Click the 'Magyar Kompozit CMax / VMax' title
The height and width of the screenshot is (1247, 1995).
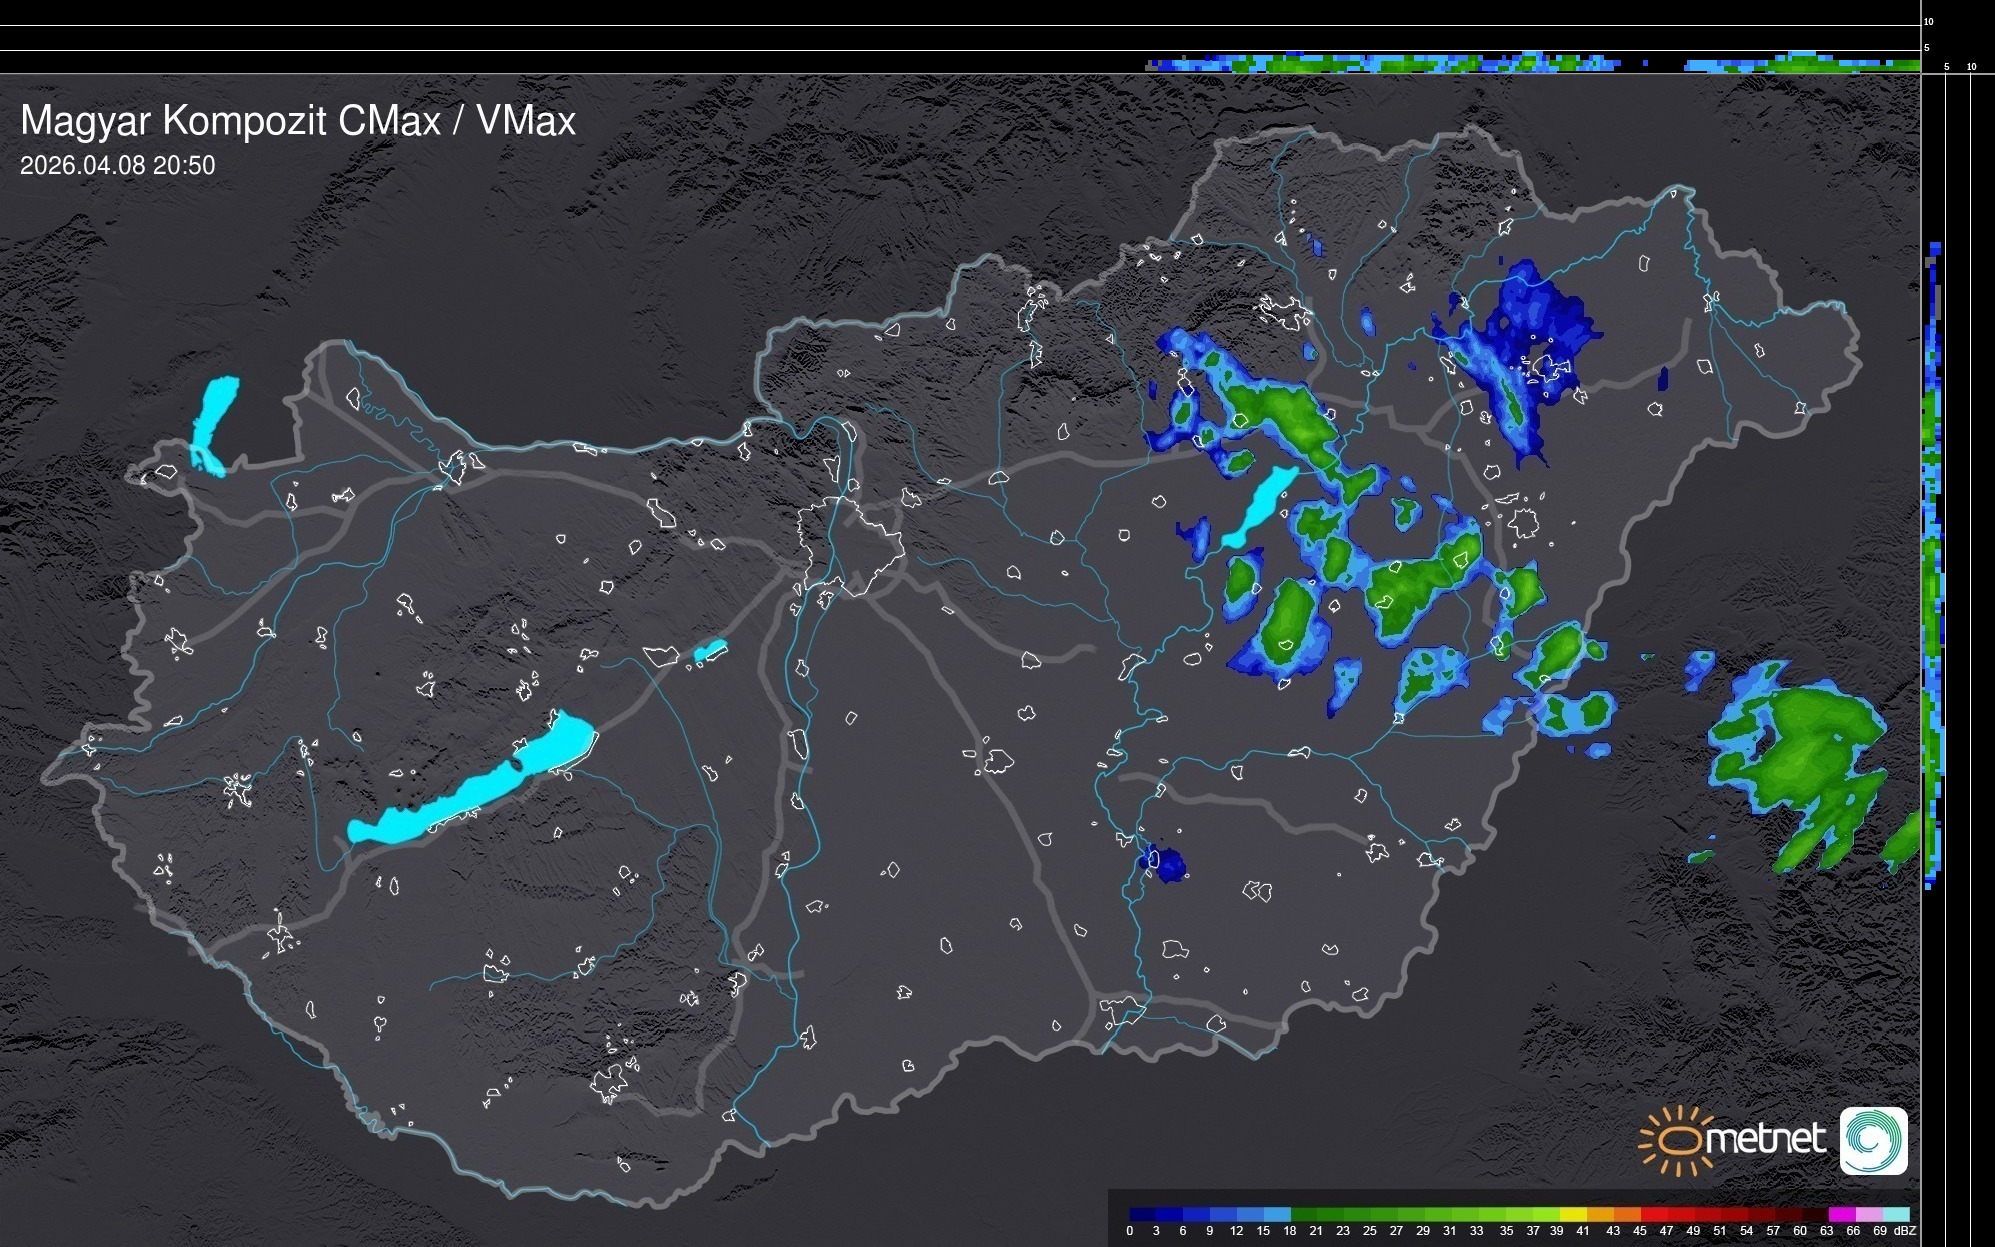pos(298,120)
